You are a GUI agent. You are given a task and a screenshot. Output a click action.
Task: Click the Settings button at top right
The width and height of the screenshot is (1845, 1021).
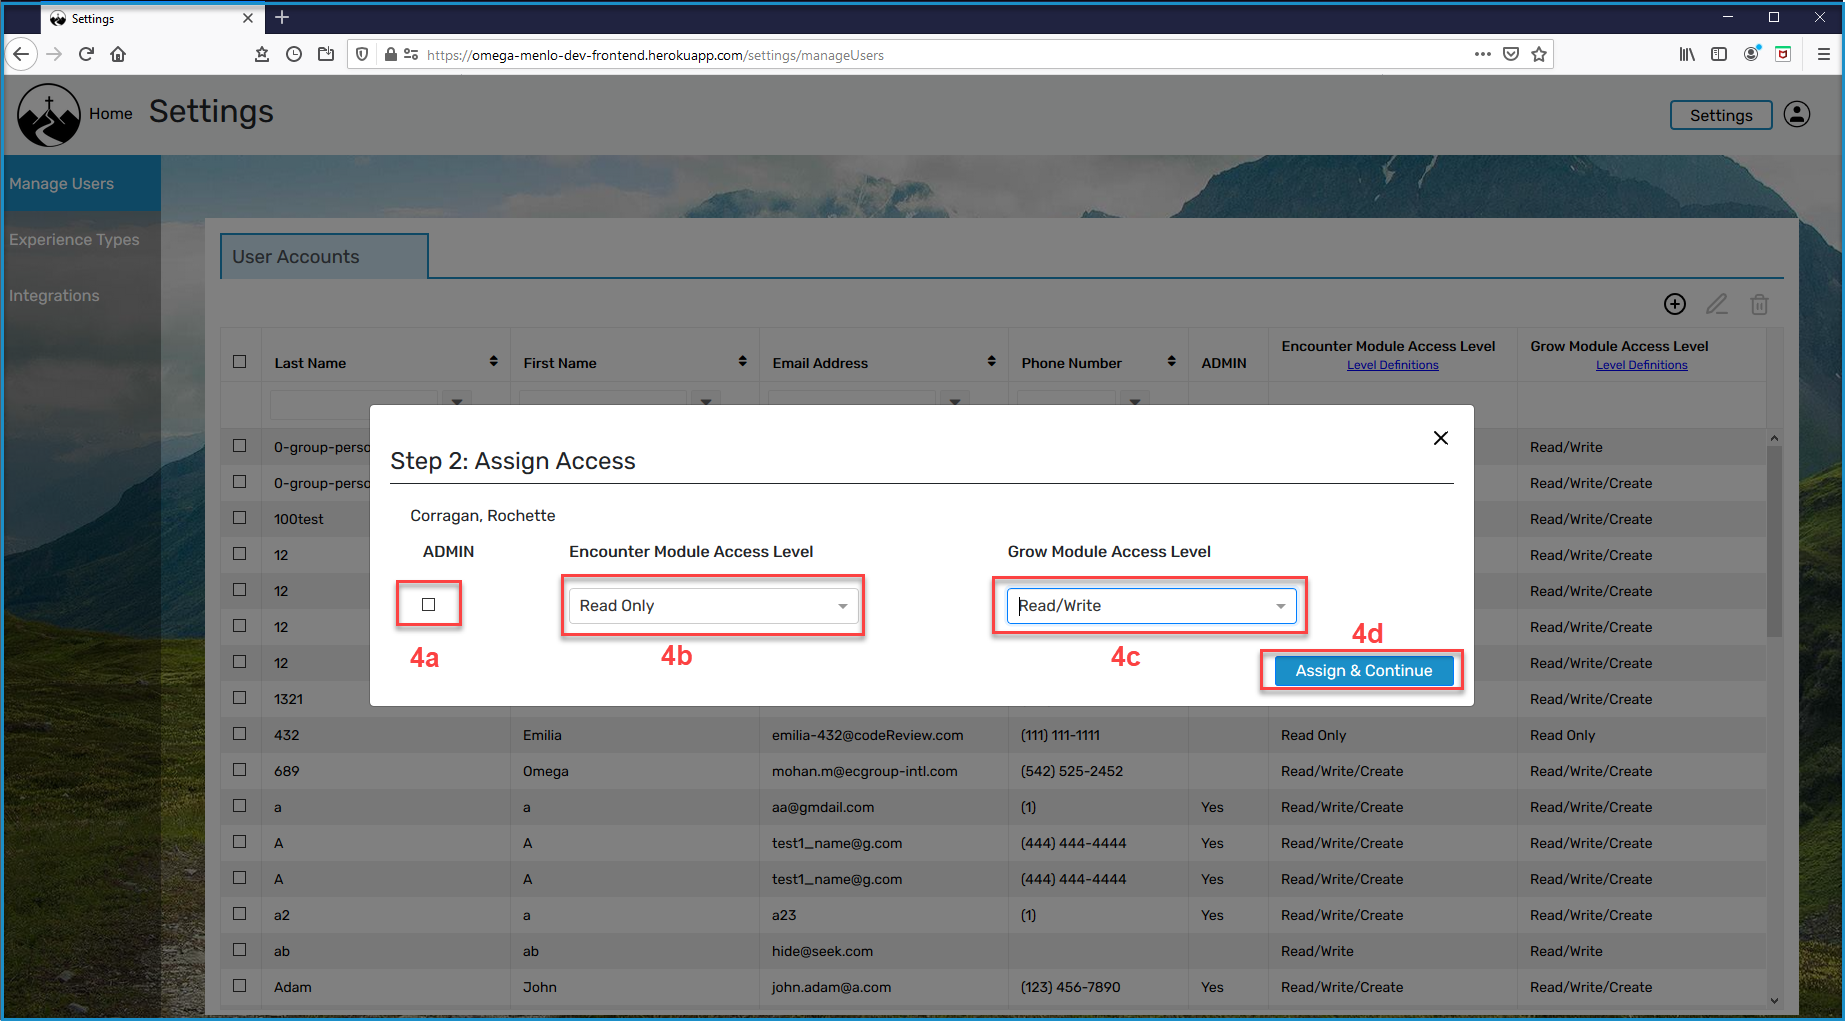[x=1721, y=115]
